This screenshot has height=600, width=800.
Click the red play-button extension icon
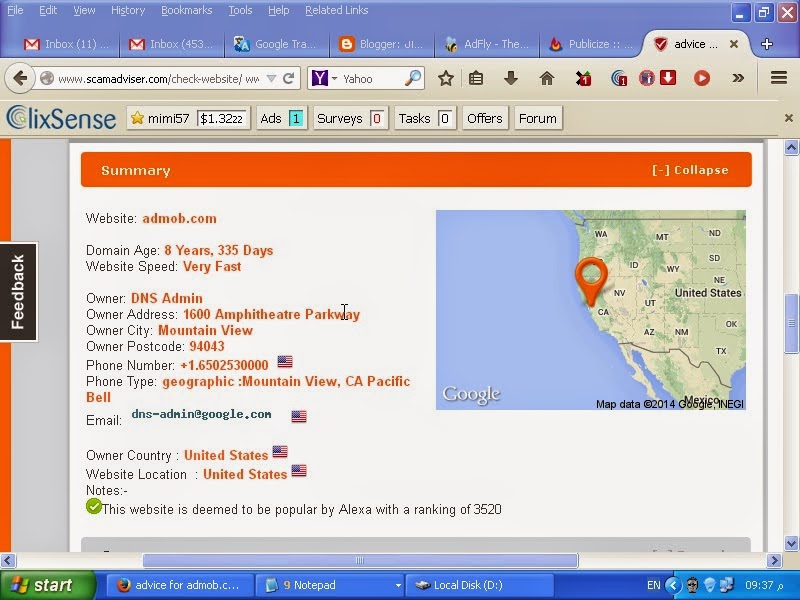click(702, 78)
